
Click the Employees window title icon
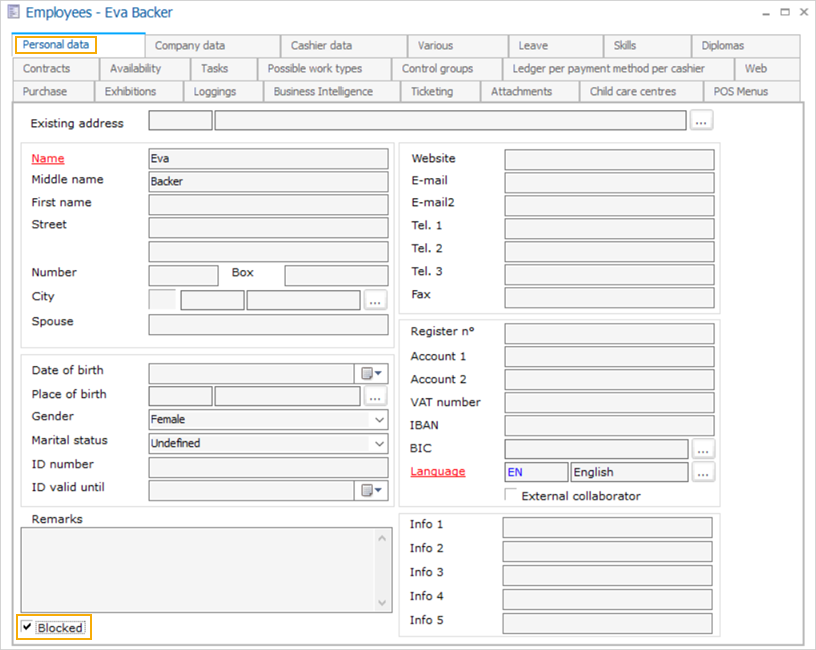coord(12,13)
